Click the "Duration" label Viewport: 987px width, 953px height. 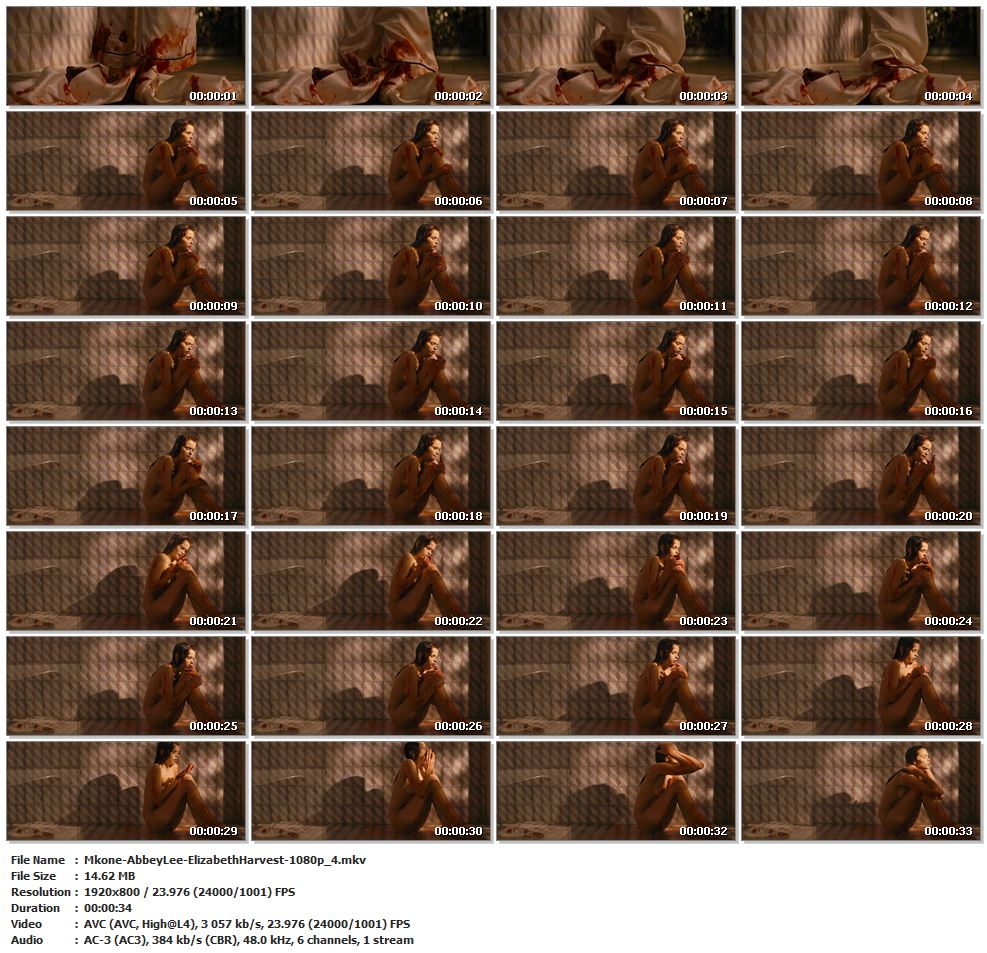(x=35, y=908)
